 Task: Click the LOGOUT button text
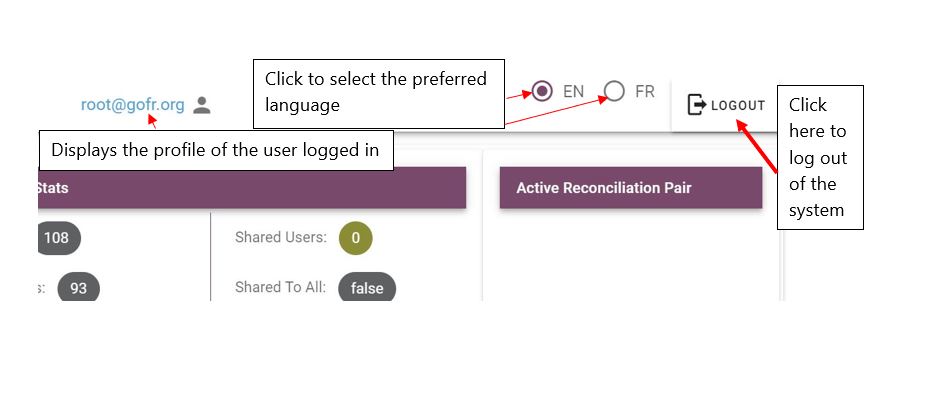738,106
